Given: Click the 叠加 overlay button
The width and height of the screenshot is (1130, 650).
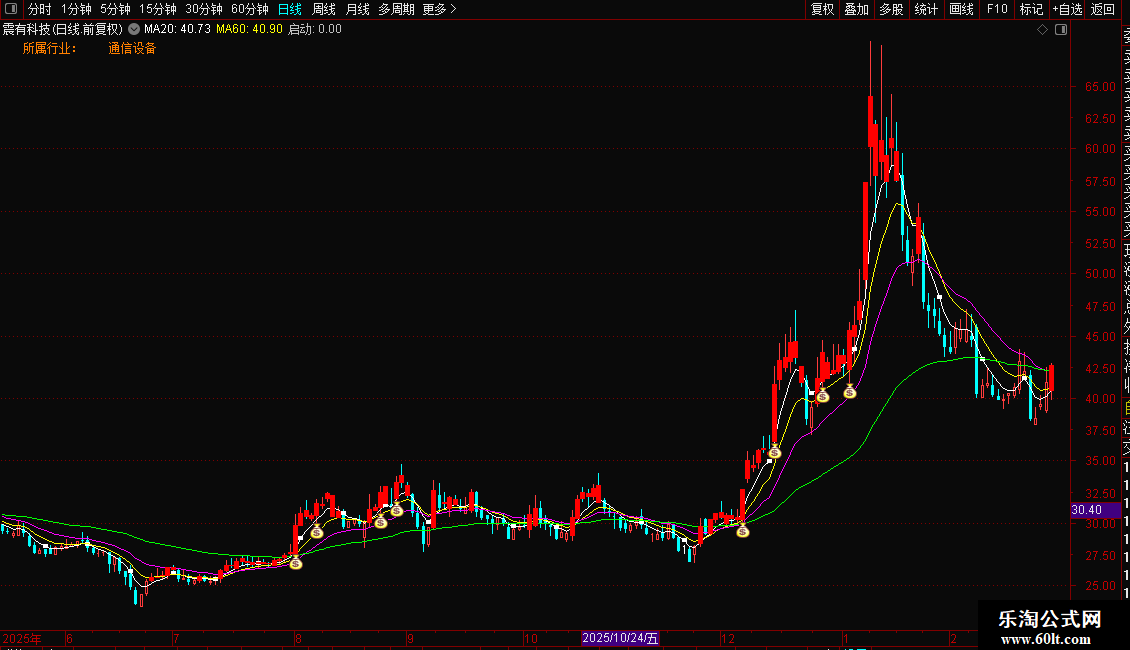Looking at the screenshot, I should tap(857, 9).
